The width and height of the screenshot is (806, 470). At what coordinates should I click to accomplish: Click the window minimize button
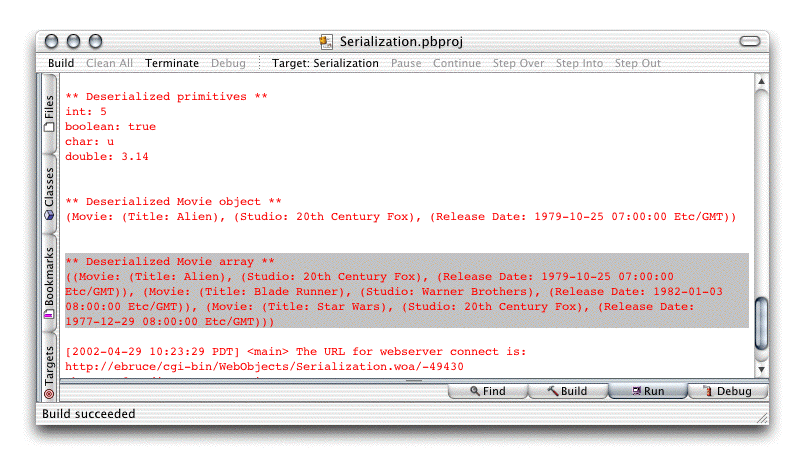click(74, 41)
